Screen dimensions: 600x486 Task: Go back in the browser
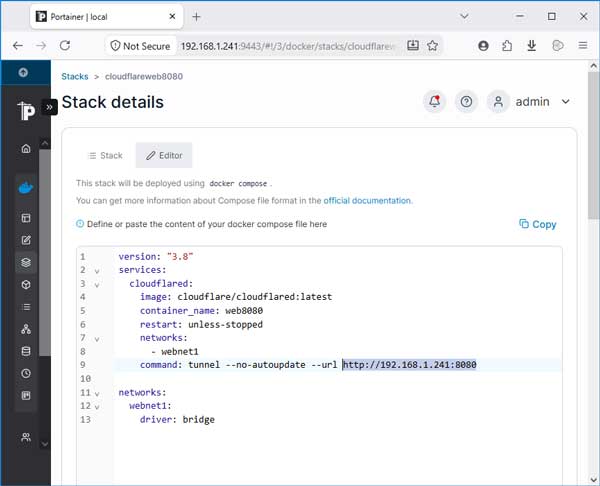pos(18,46)
